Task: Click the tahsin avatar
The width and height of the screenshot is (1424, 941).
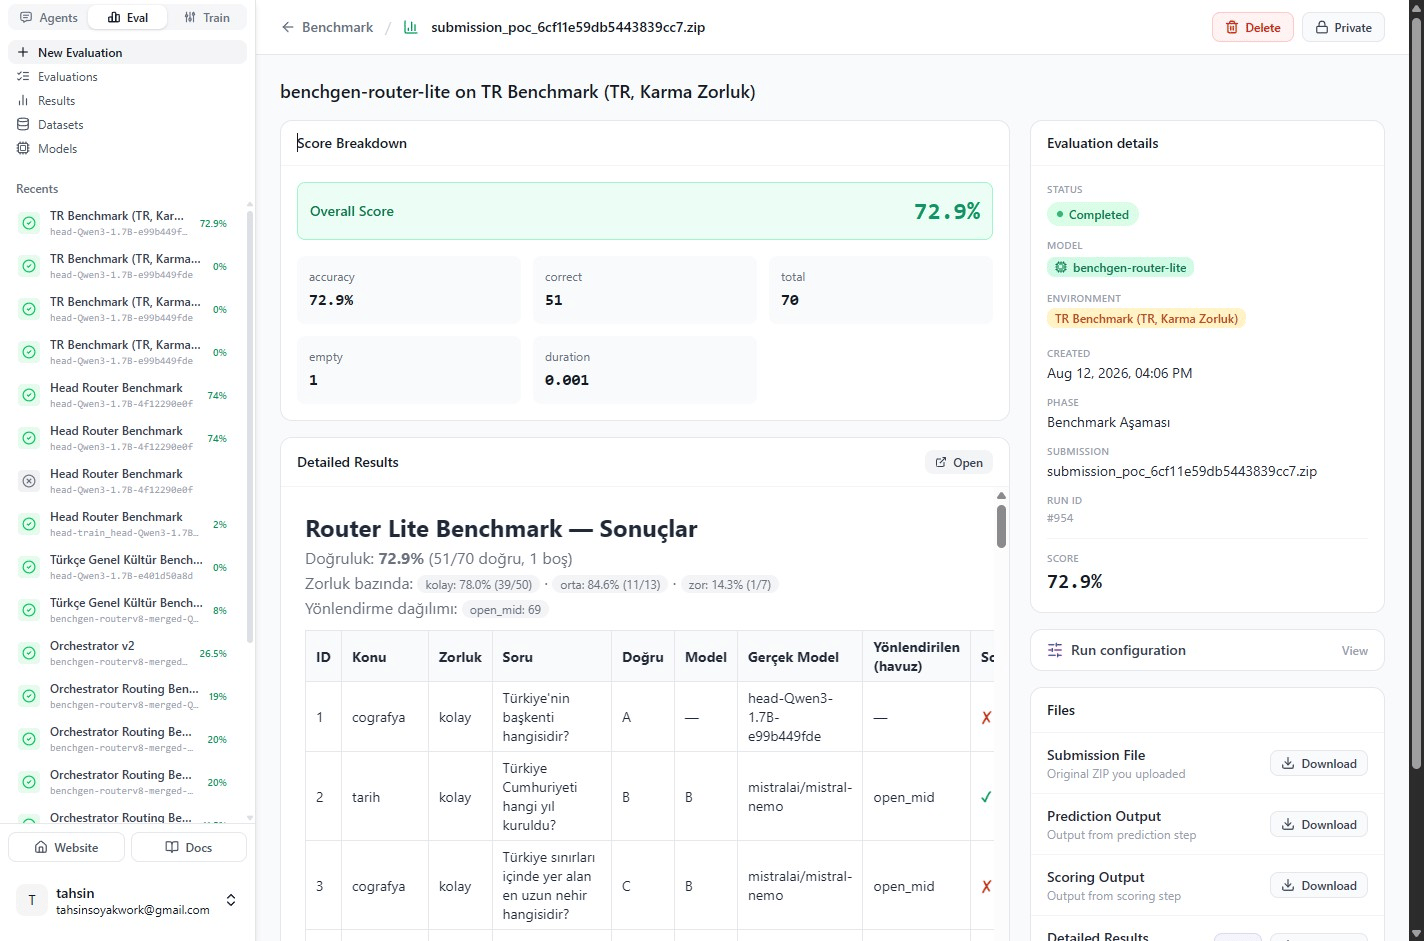Action: tap(32, 900)
